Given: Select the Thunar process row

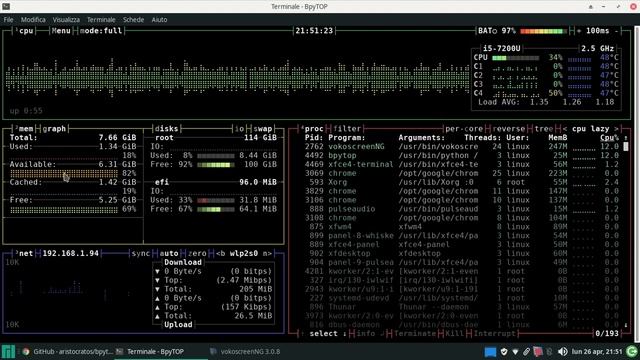Looking at the screenshot, I should [x=461, y=307].
